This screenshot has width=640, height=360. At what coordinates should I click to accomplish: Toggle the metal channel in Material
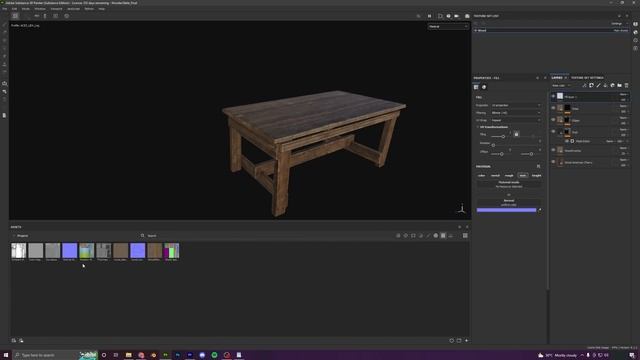point(495,176)
